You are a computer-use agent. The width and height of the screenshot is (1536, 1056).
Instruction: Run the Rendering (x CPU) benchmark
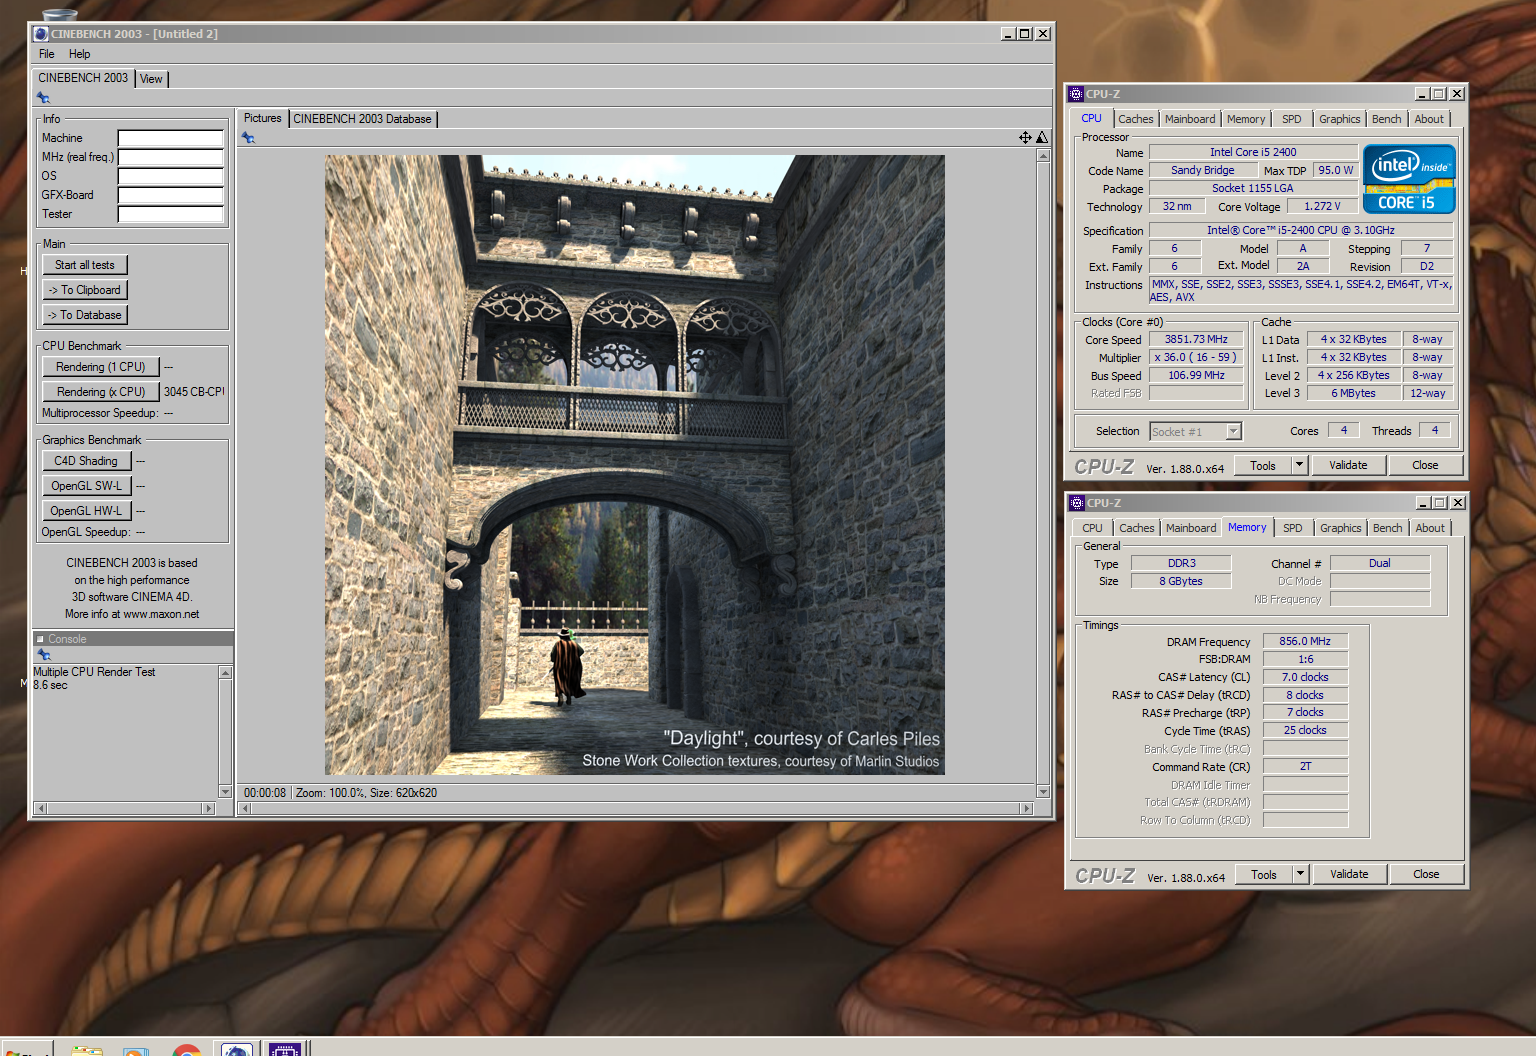click(x=101, y=392)
